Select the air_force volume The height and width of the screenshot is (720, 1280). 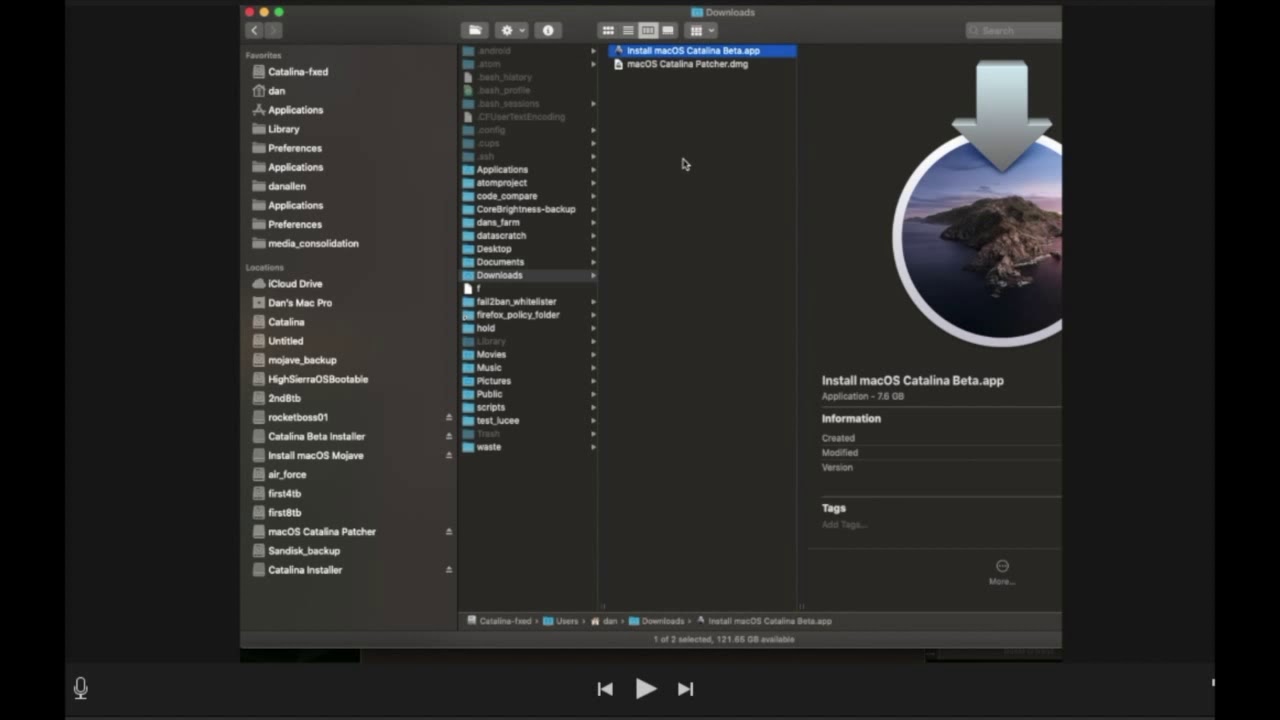point(287,475)
